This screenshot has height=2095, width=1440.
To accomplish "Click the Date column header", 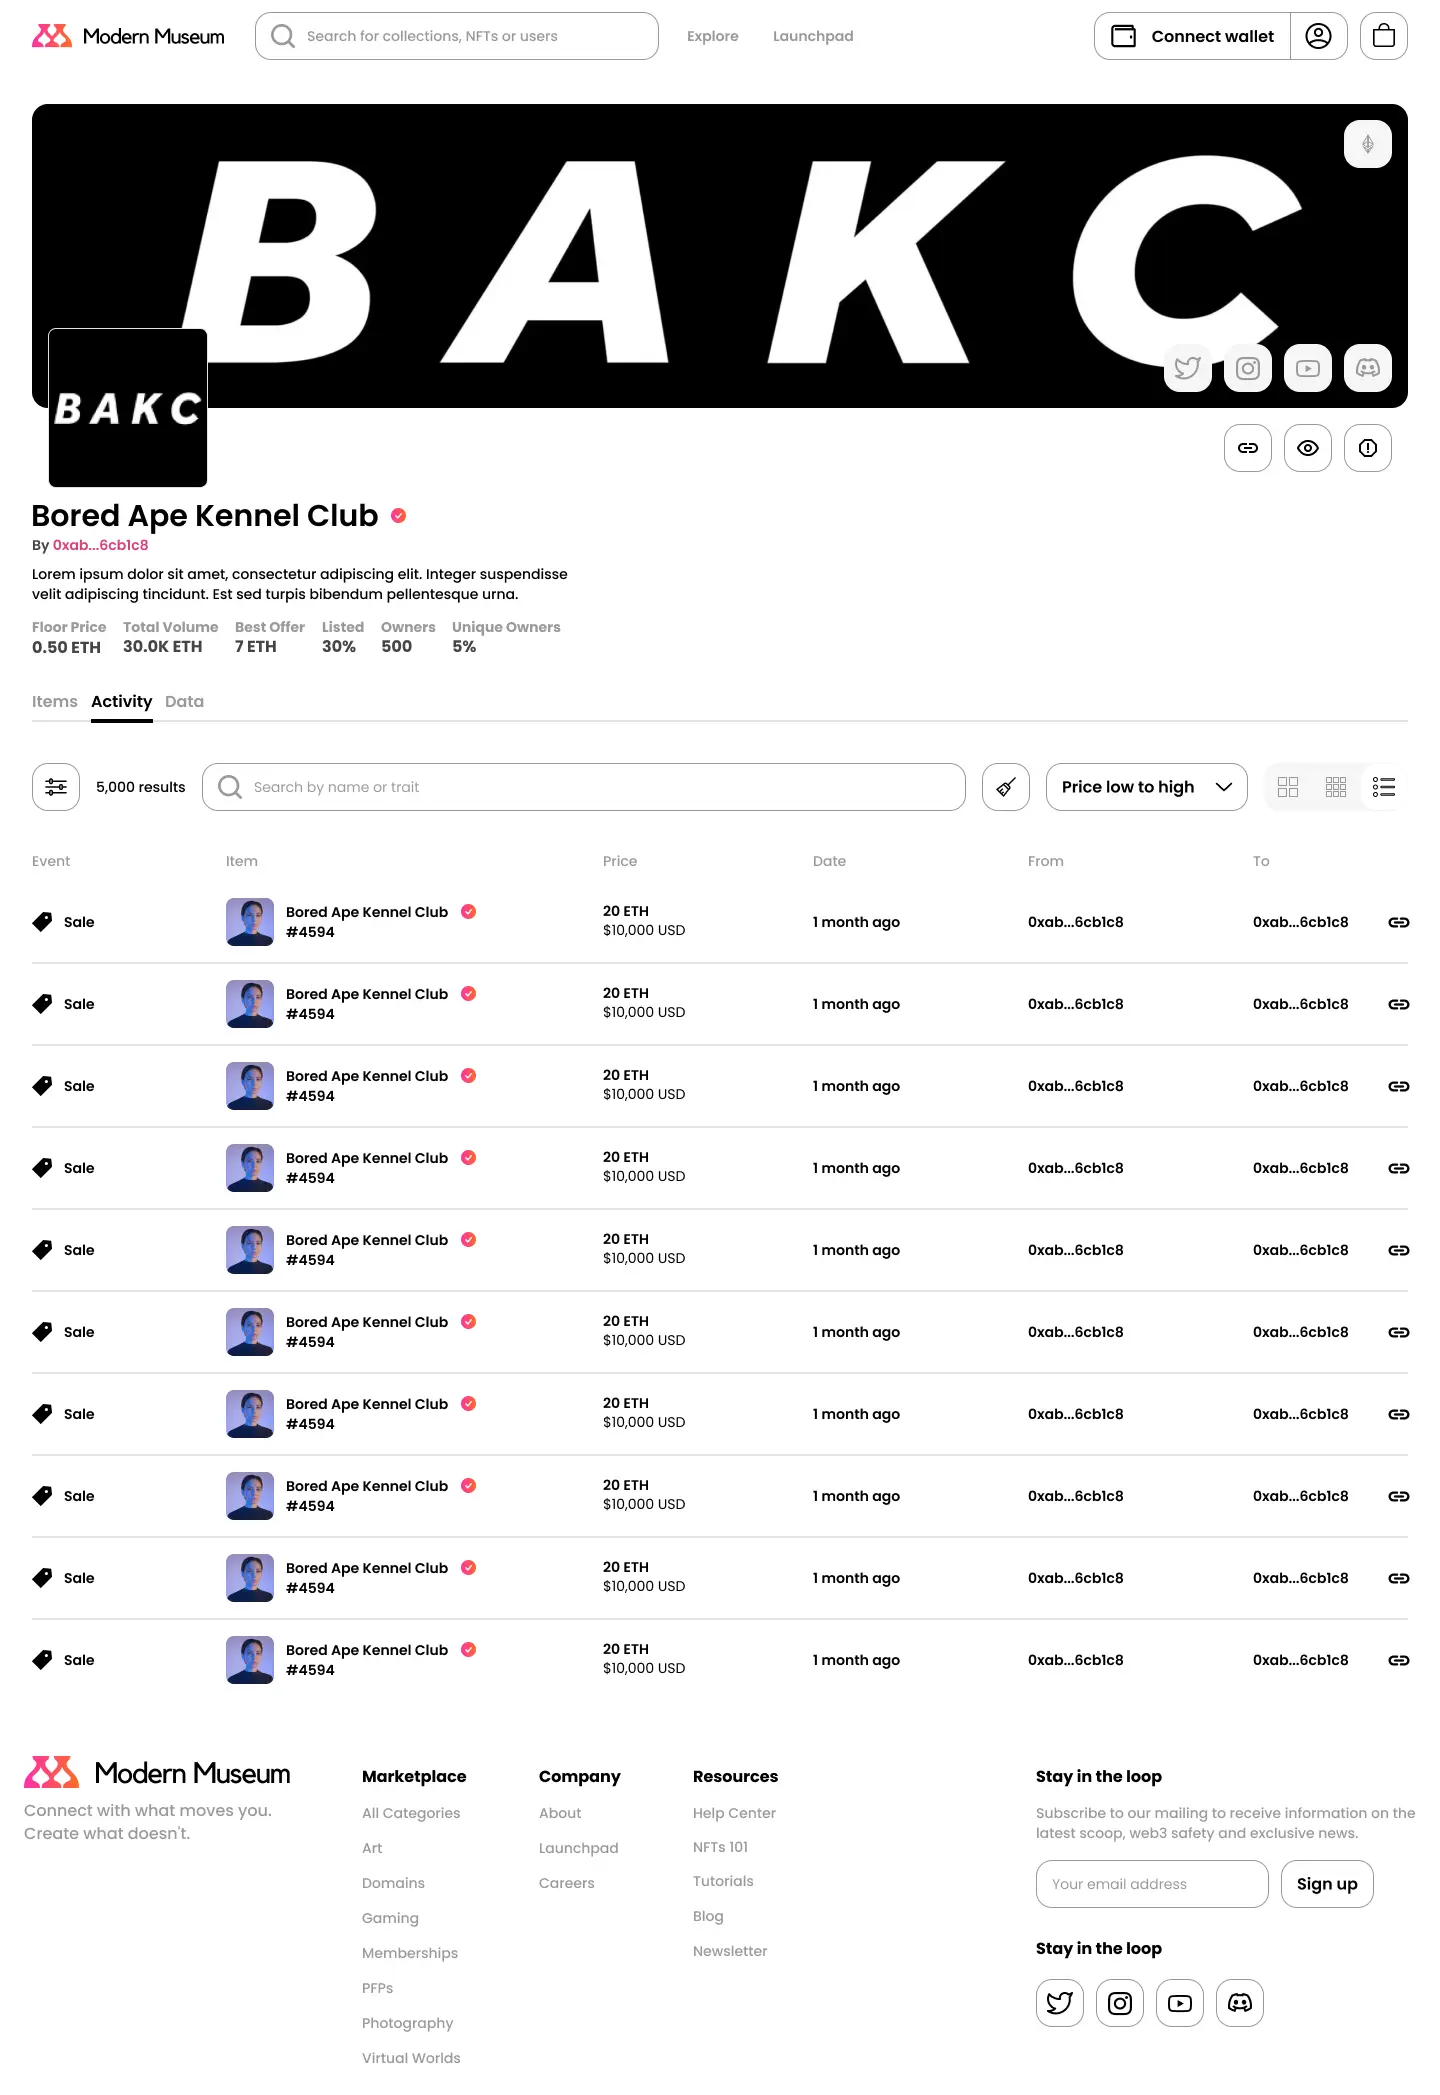I will [829, 861].
